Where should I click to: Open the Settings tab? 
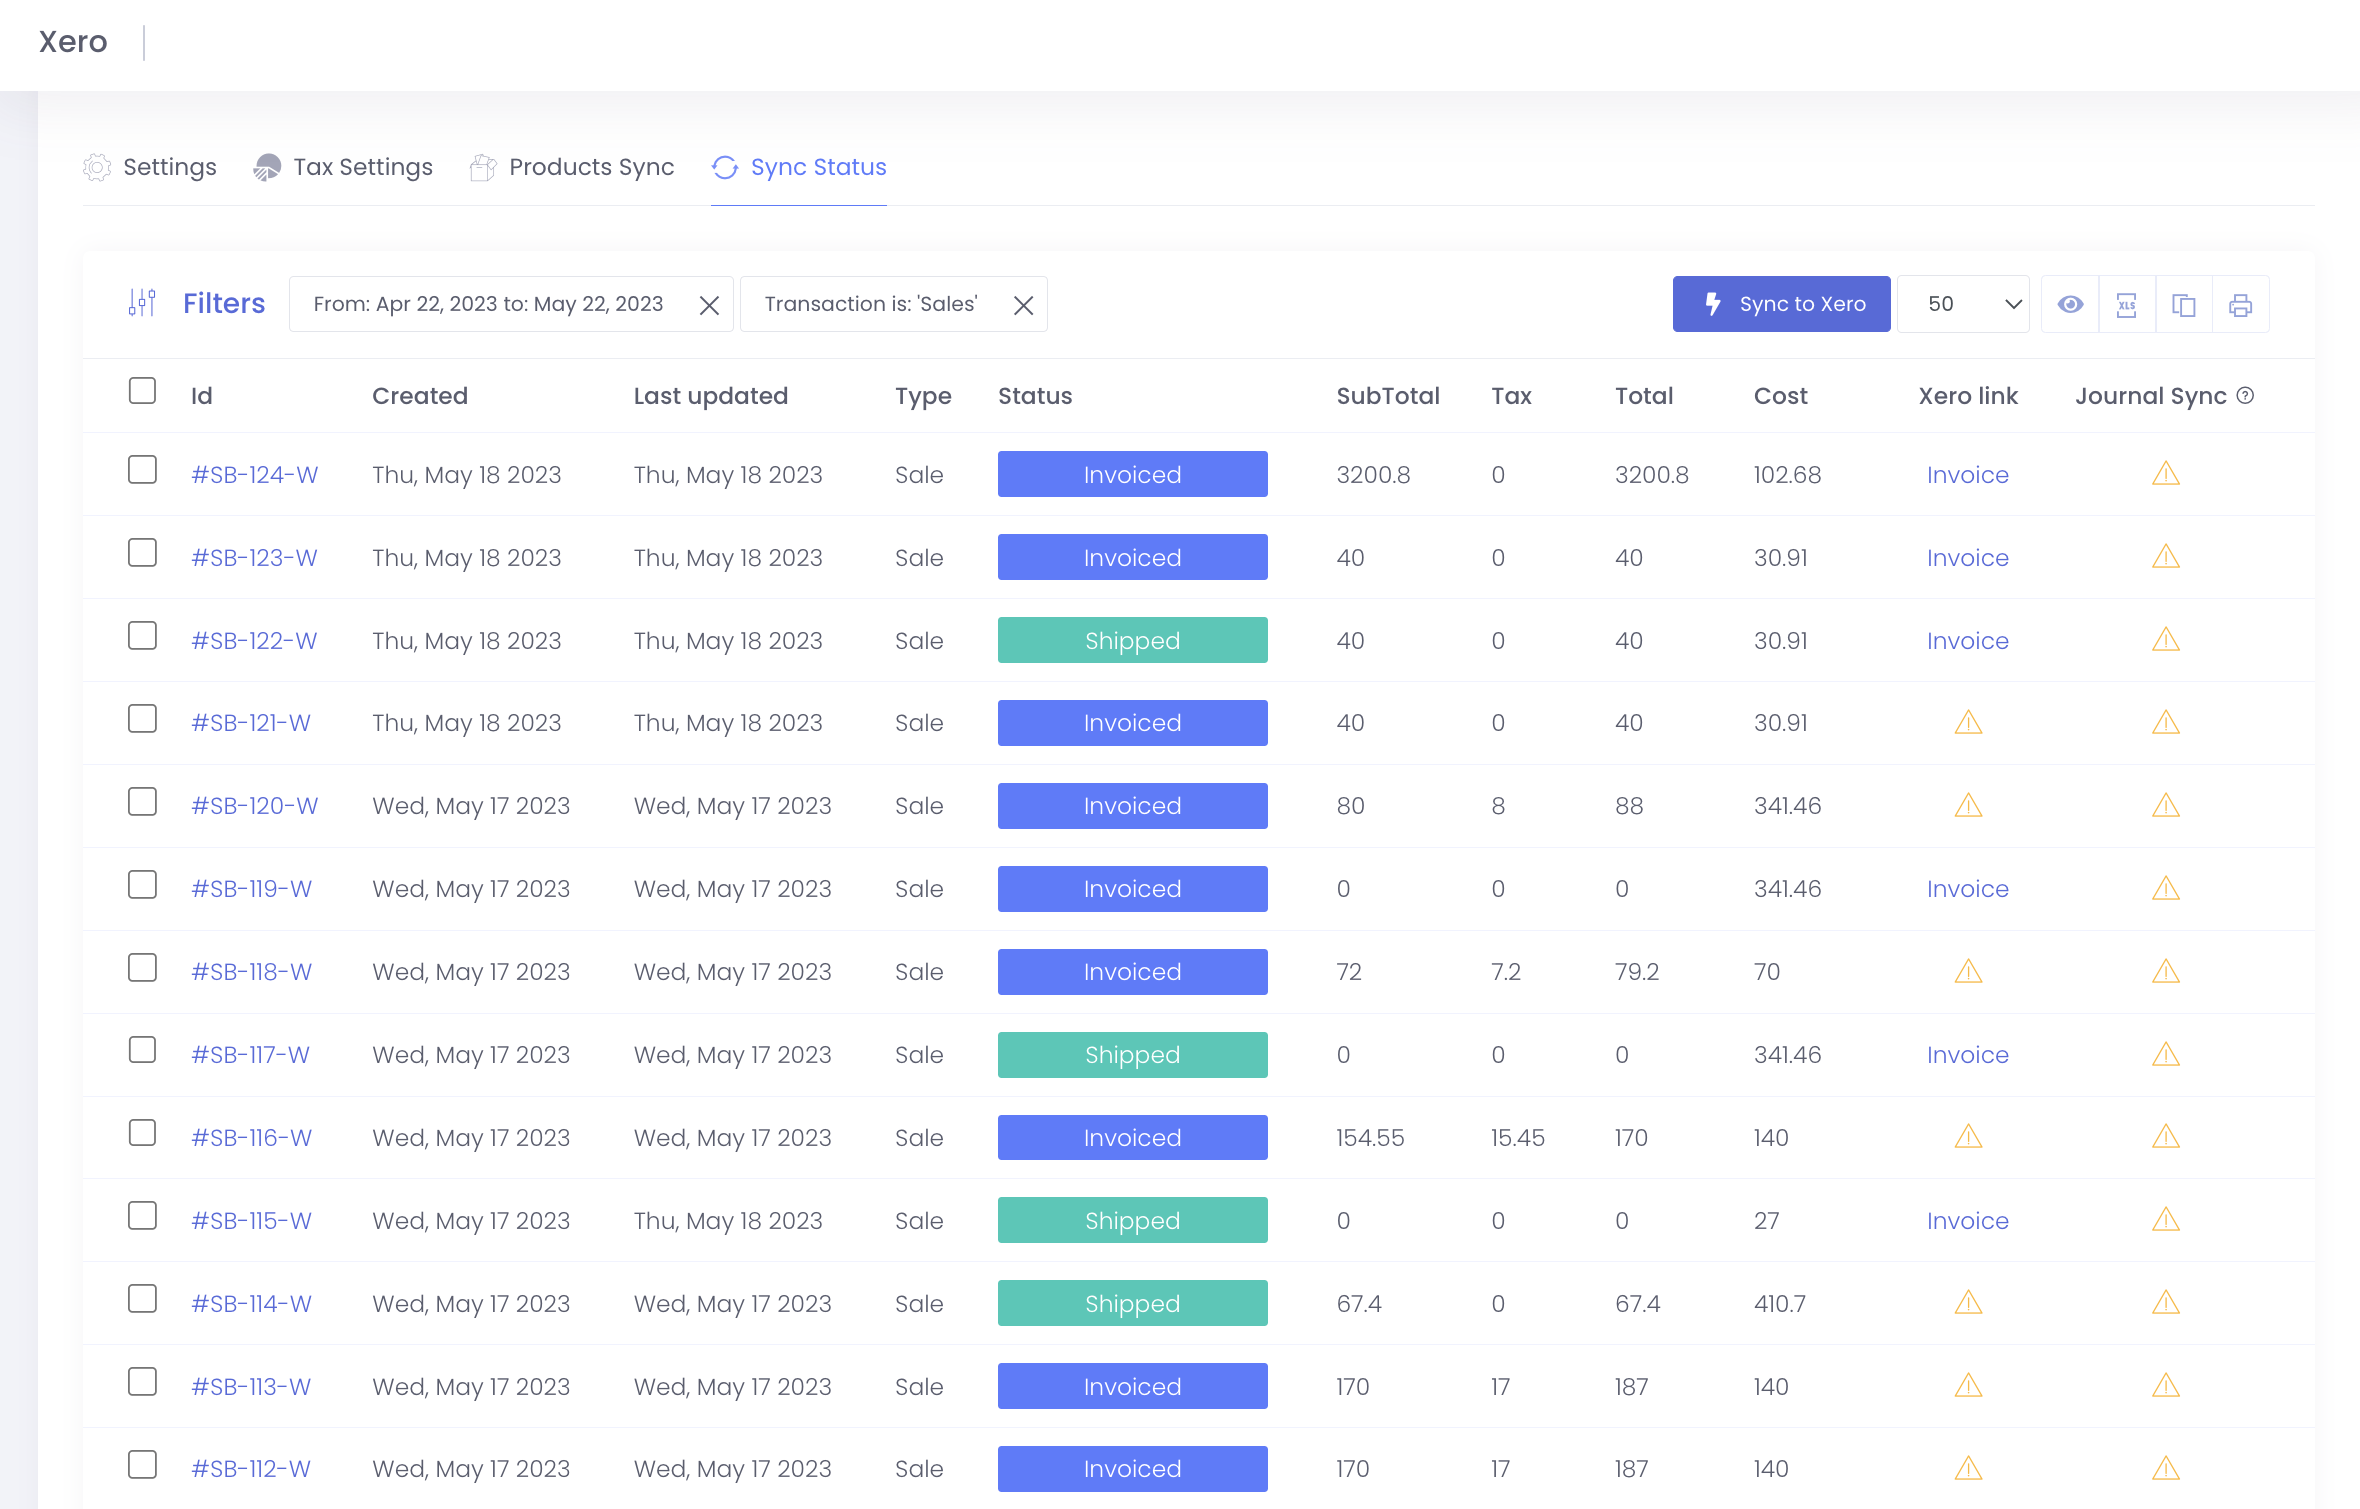click(x=150, y=167)
